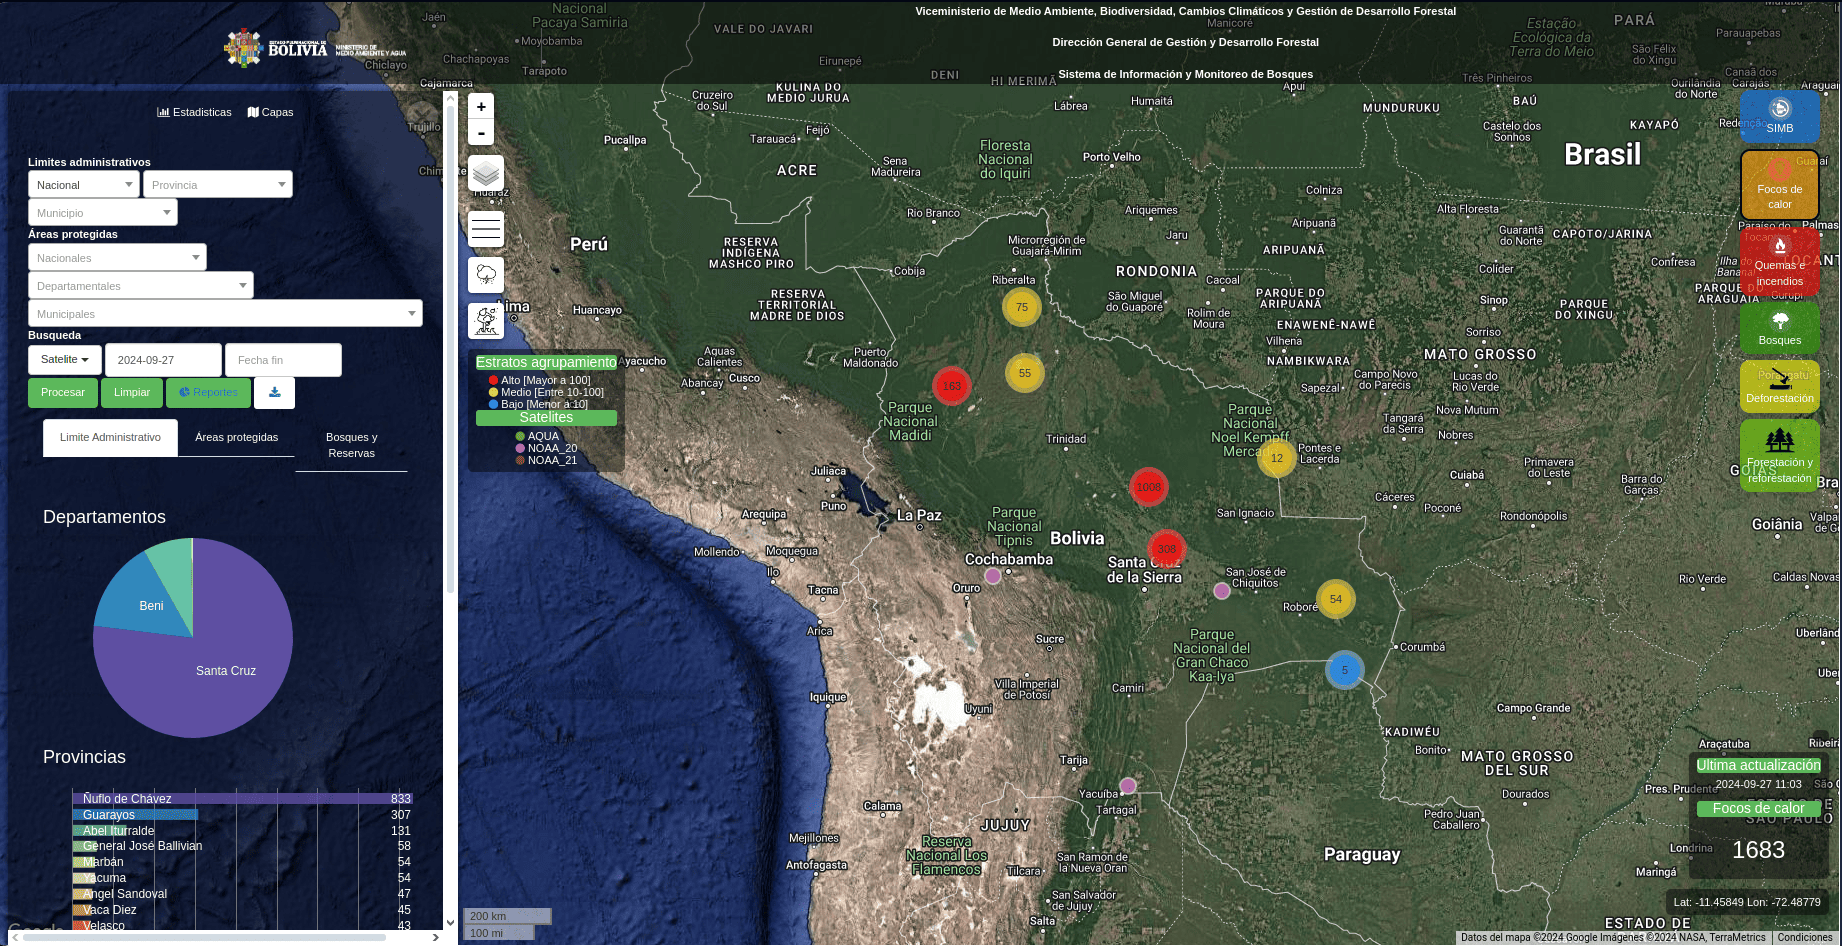Image resolution: width=1842 pixels, height=946 pixels.
Task: Click the Fecha fin input field
Action: tap(283, 360)
